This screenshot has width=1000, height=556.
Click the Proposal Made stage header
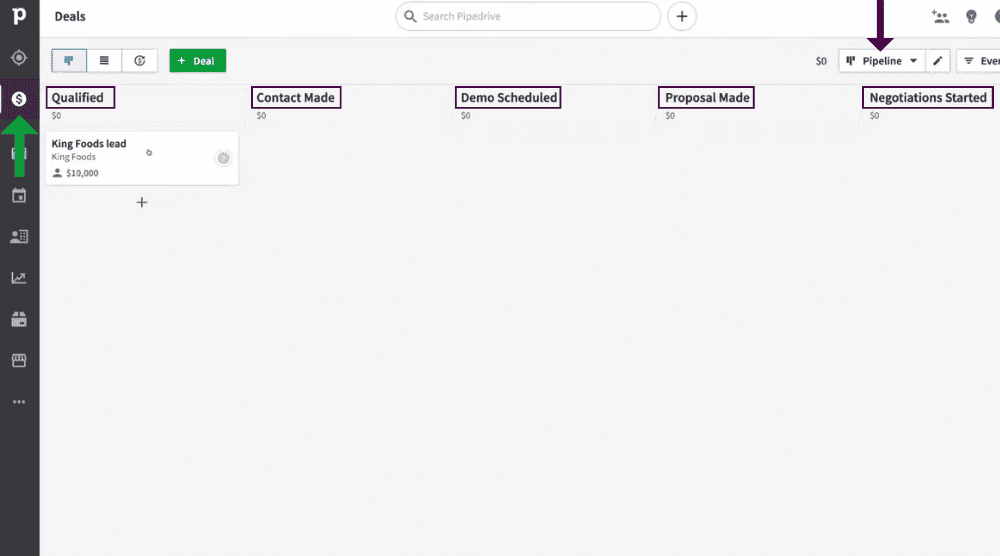pos(707,98)
